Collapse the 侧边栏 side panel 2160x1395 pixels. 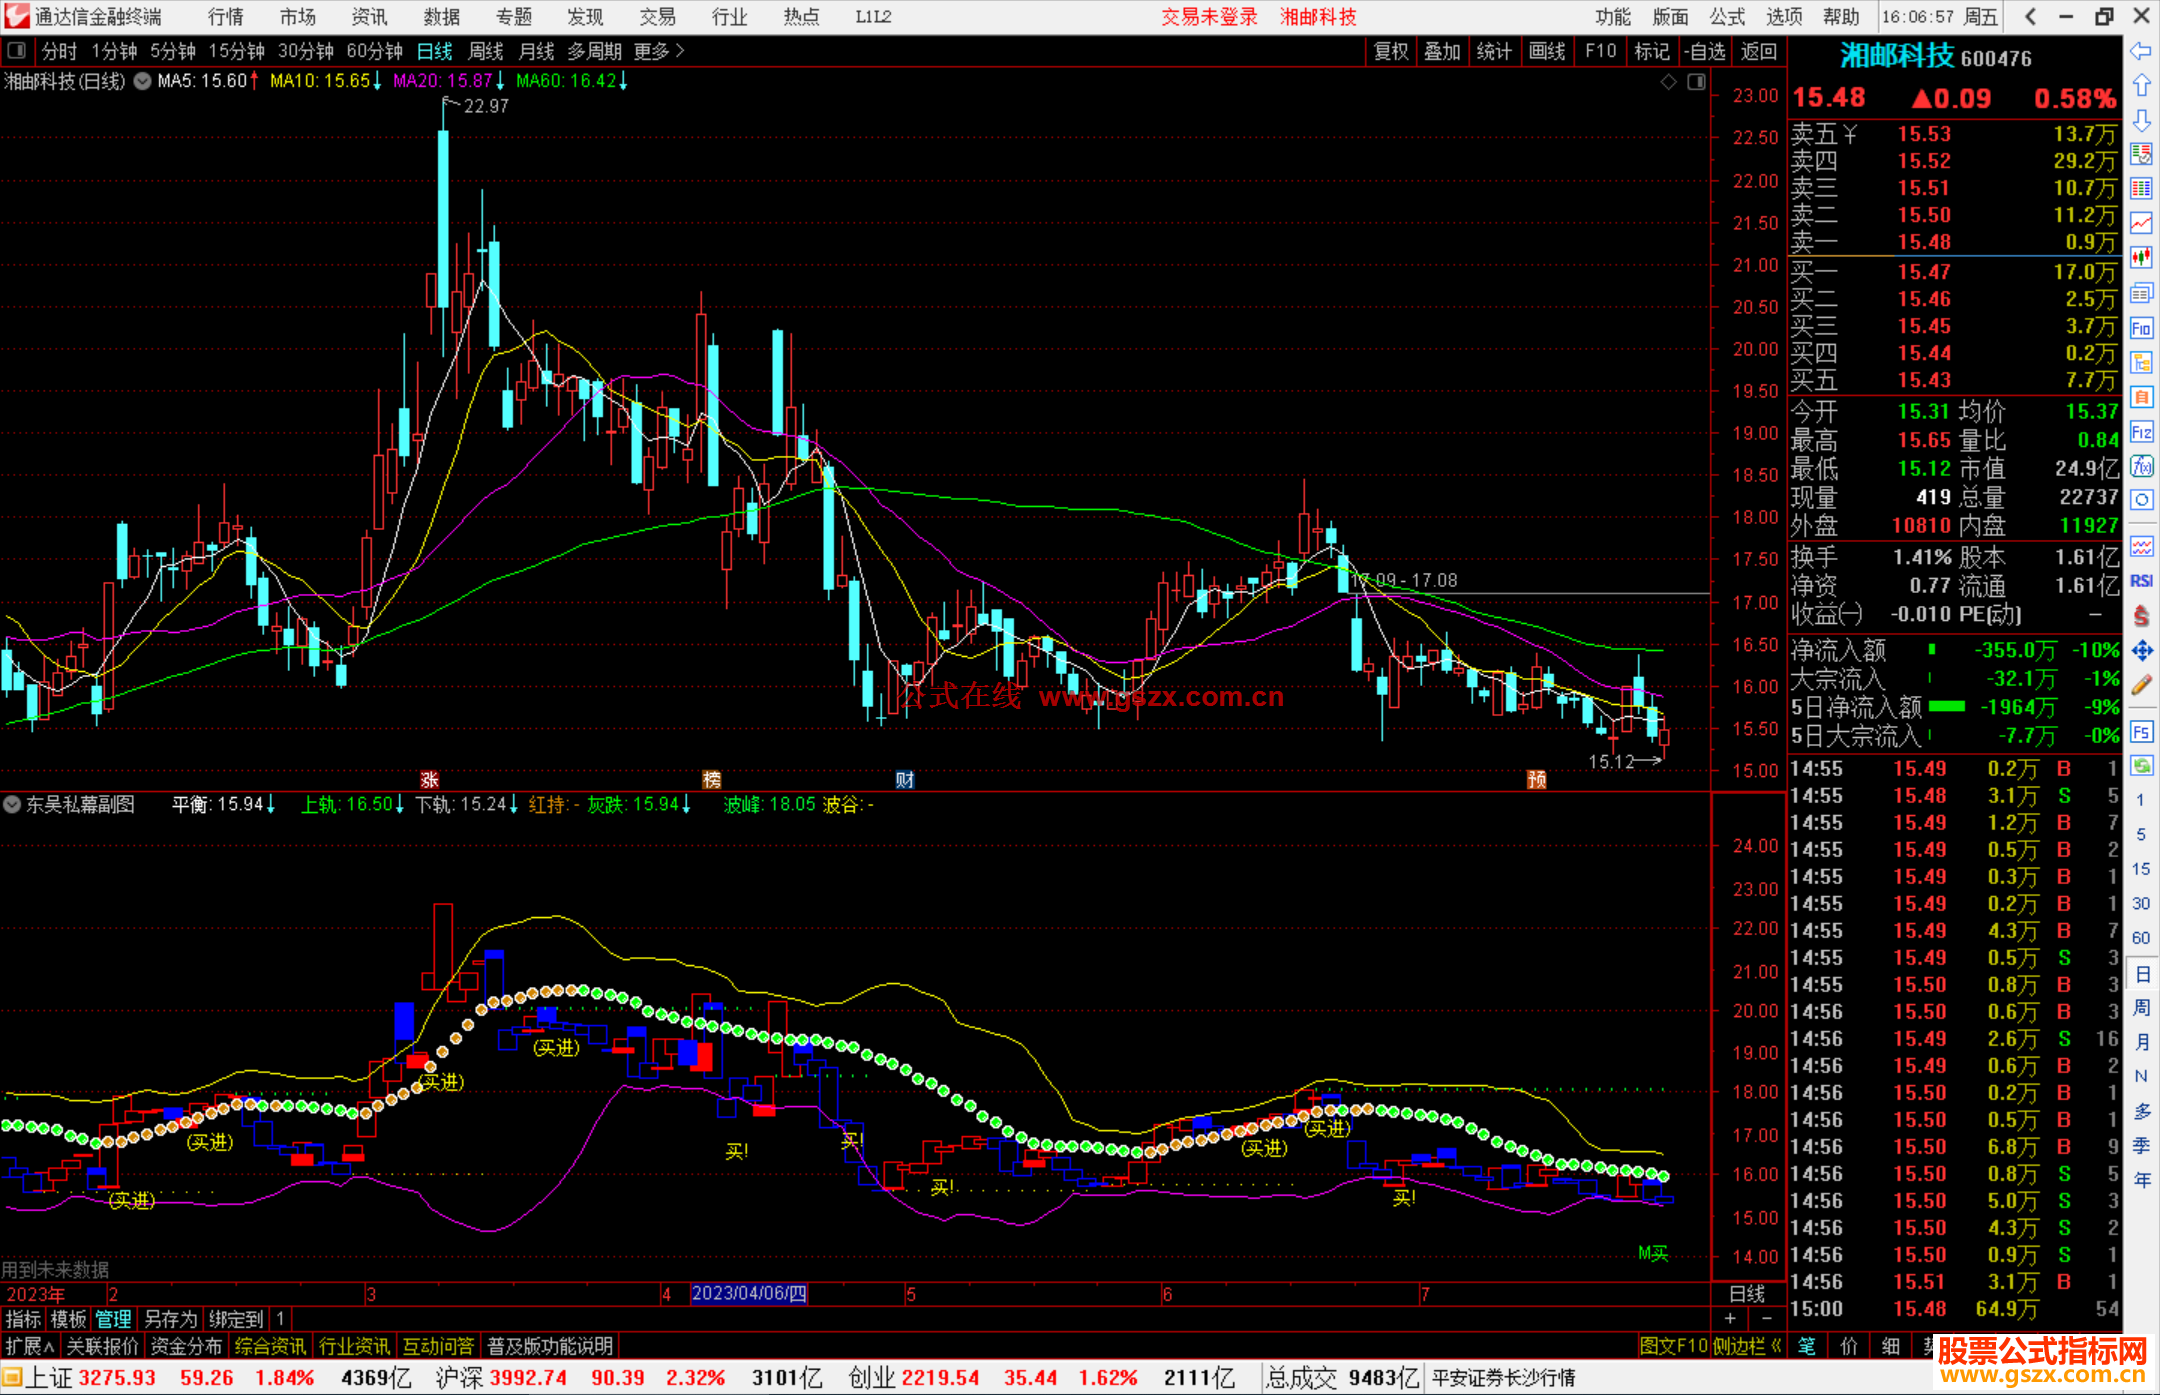pyautogui.click(x=1746, y=1346)
